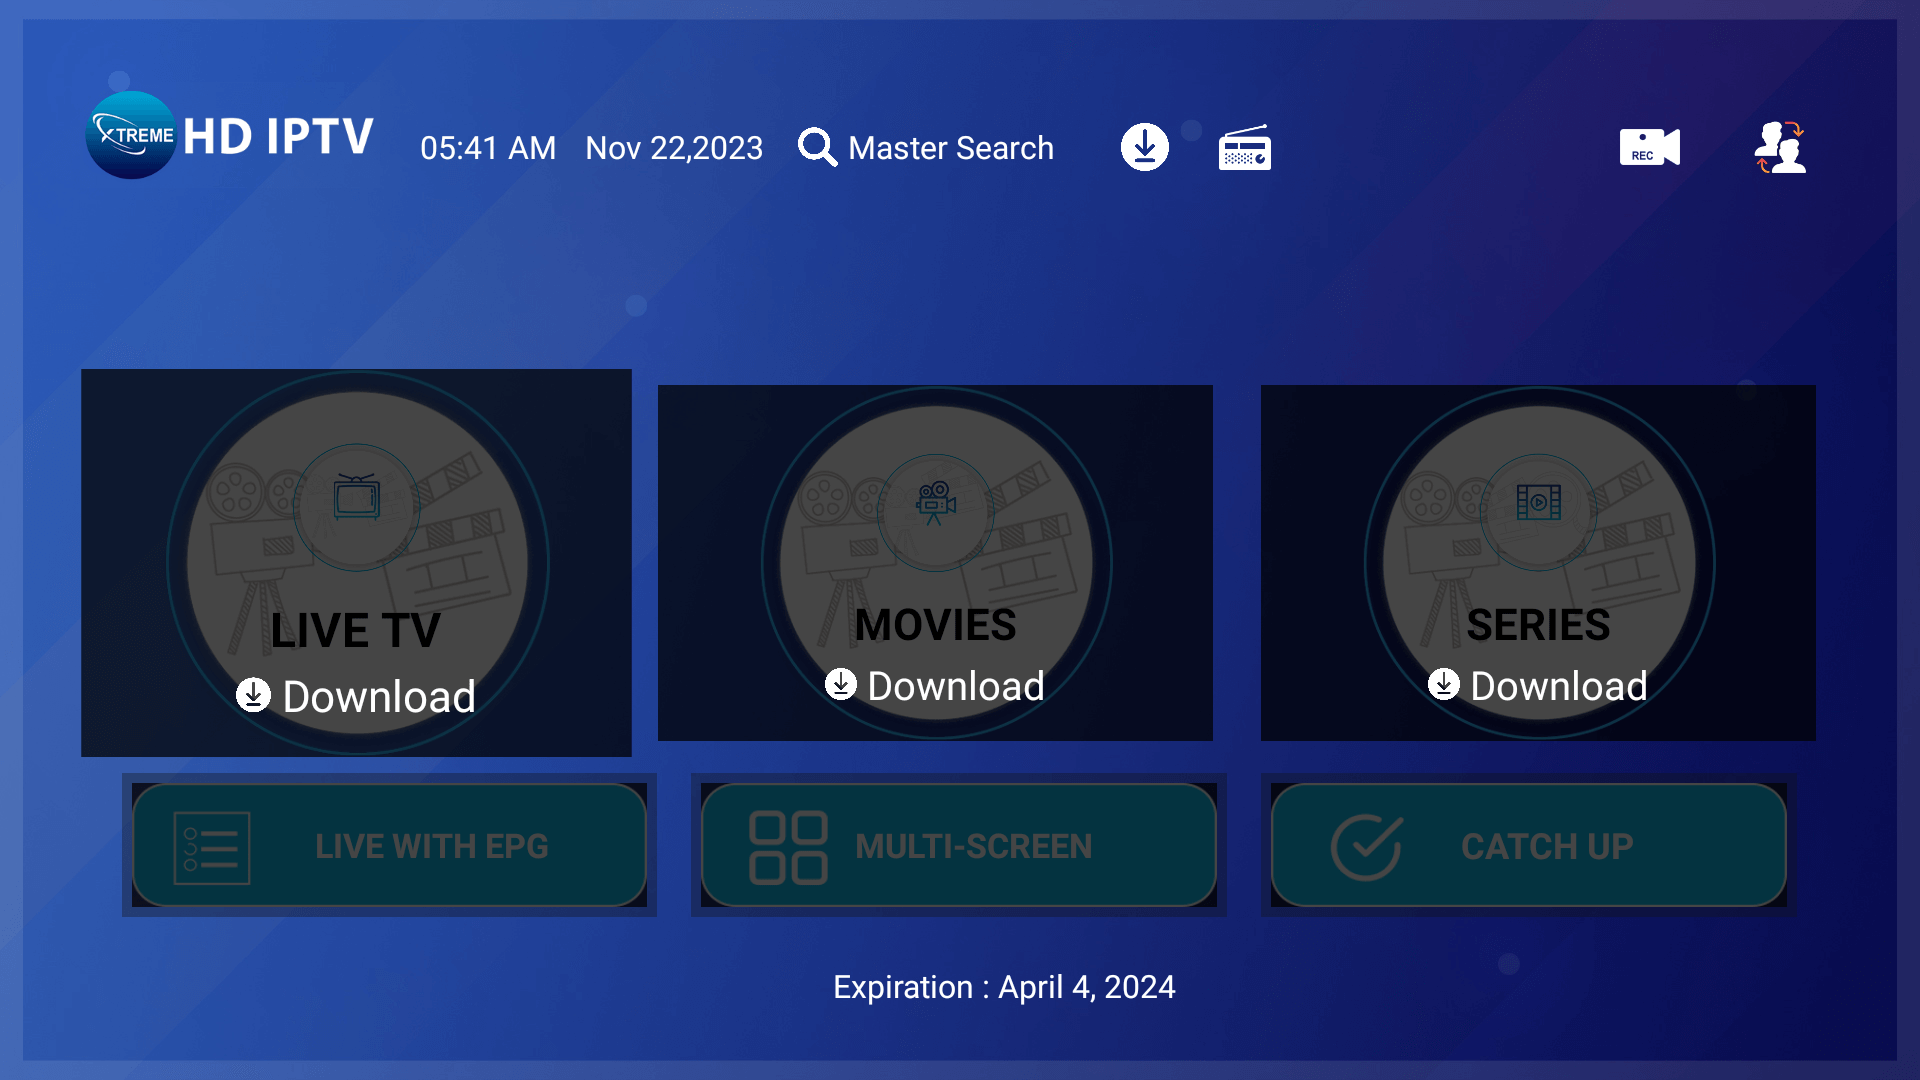Click the multi-screen grid icon
This screenshot has height=1080, width=1920.
(x=788, y=847)
